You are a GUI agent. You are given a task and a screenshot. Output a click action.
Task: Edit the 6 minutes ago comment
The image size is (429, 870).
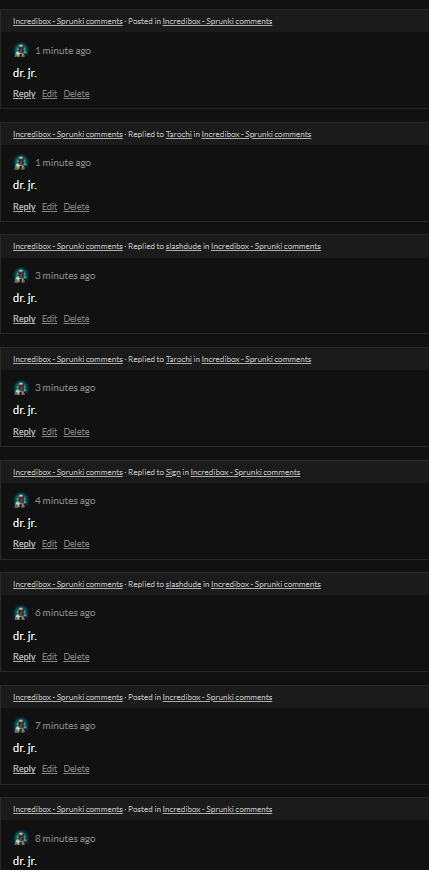tap(49, 656)
